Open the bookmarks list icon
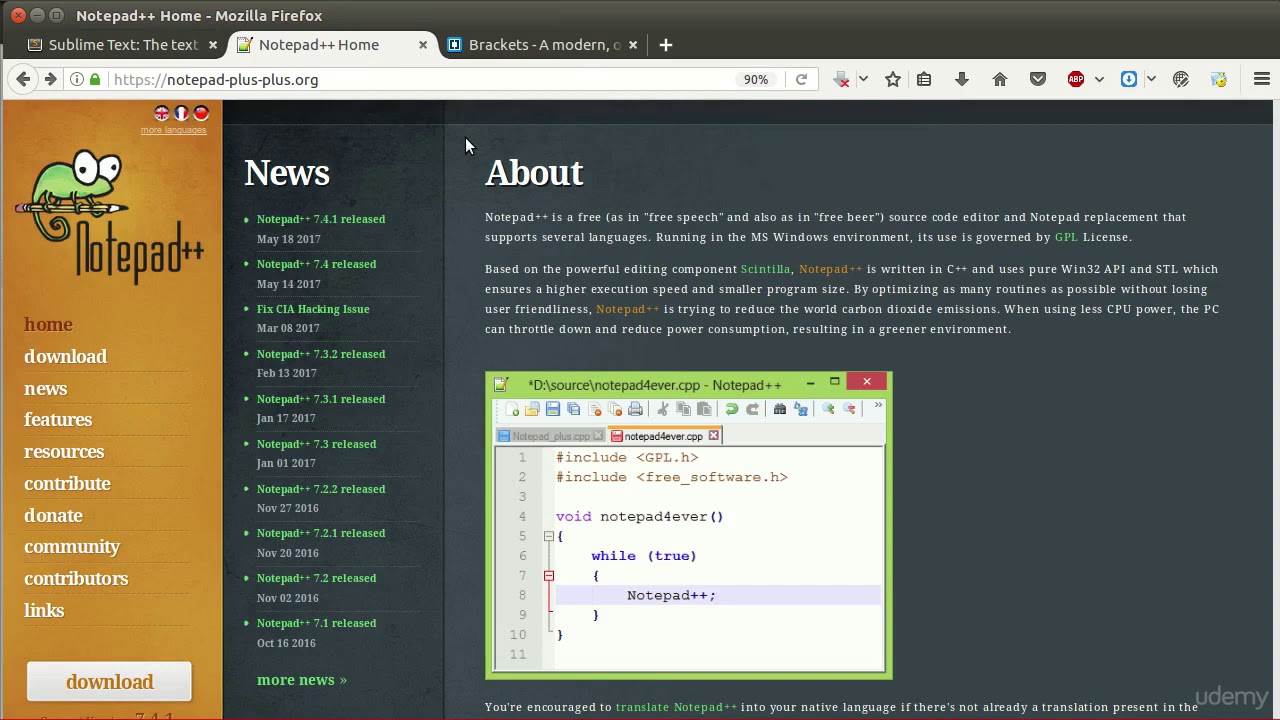Screen dimensions: 1280x720 pos(924,79)
